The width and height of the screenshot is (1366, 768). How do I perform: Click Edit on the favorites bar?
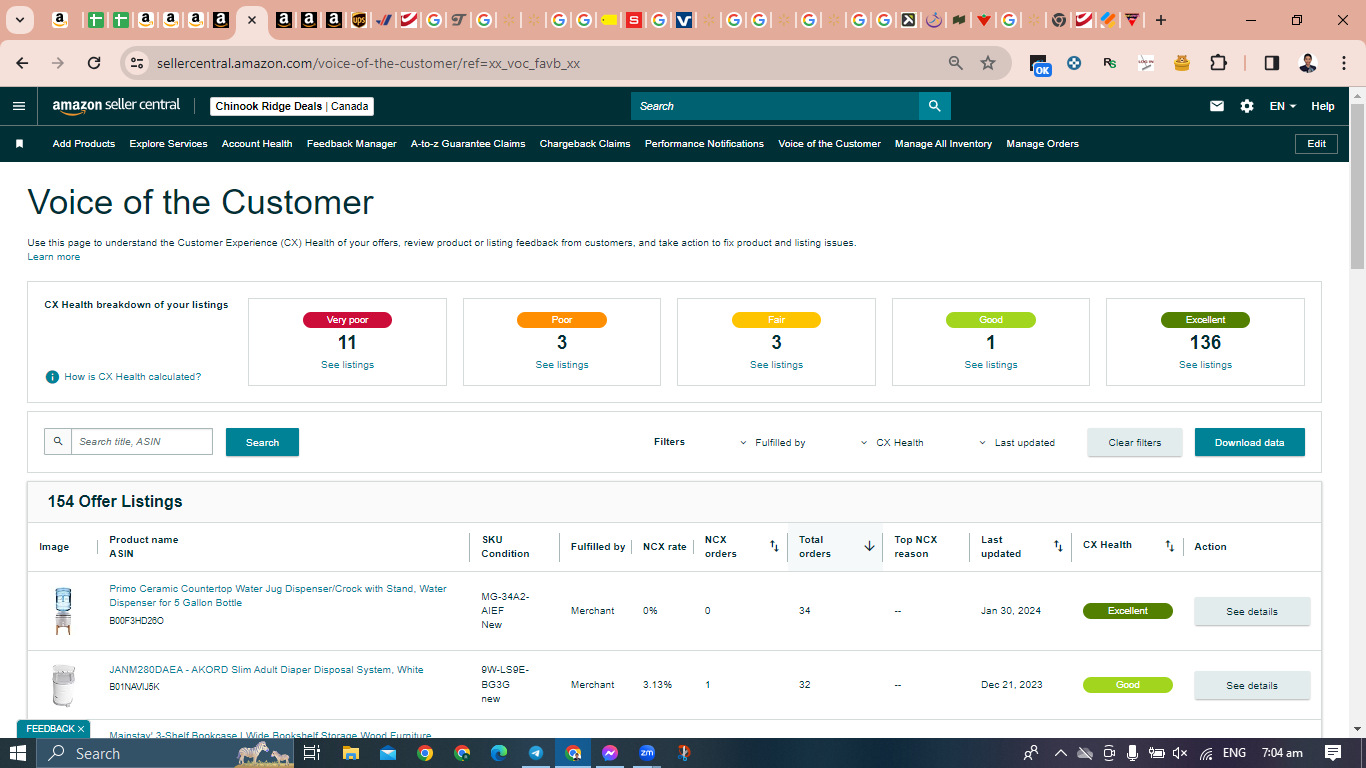coord(1317,144)
